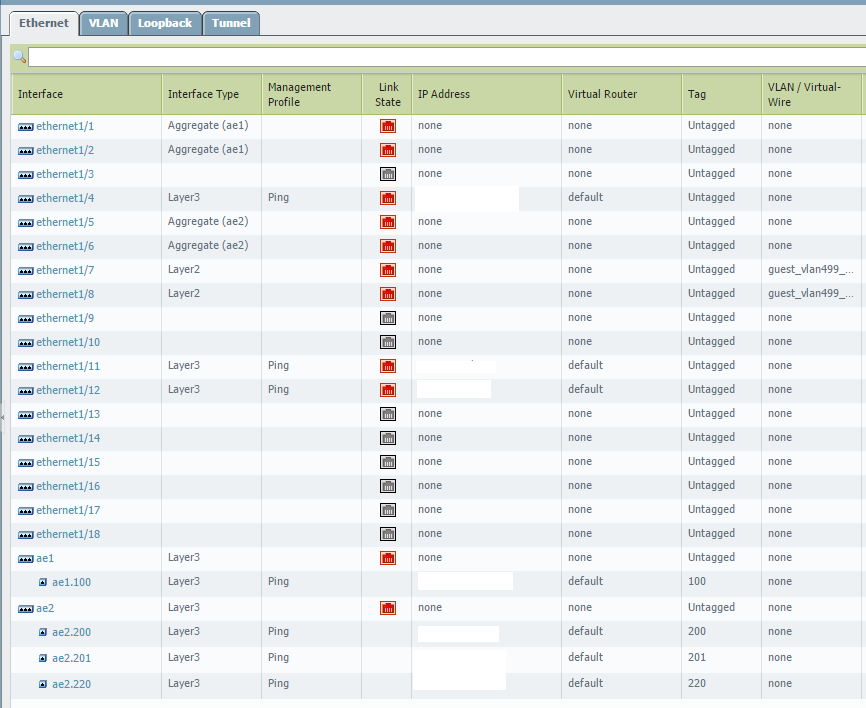Click the gray link state icon for ethernet1/18
The width and height of the screenshot is (866, 708).
click(388, 534)
